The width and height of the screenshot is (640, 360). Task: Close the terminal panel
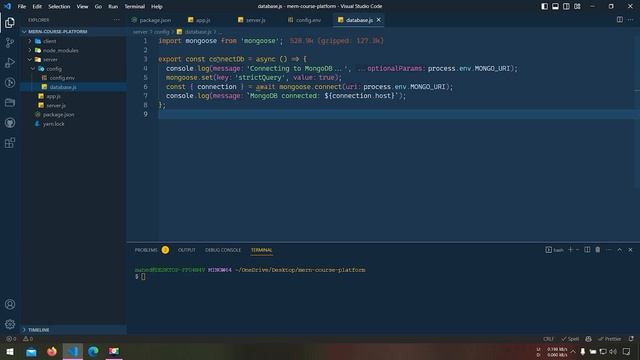[630, 249]
